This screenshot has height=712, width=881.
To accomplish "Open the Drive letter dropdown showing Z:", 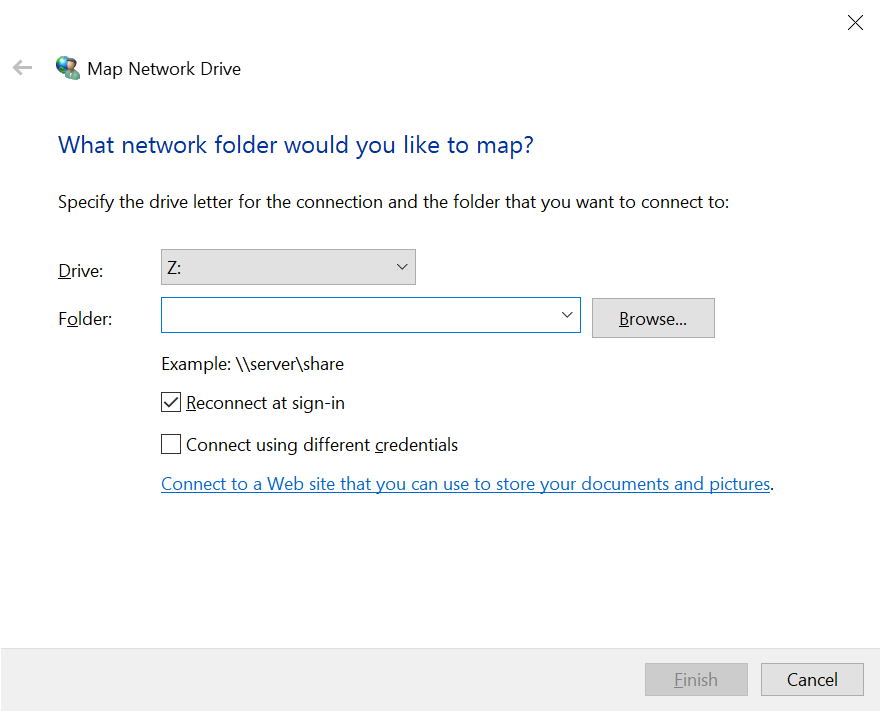I will 401,266.
